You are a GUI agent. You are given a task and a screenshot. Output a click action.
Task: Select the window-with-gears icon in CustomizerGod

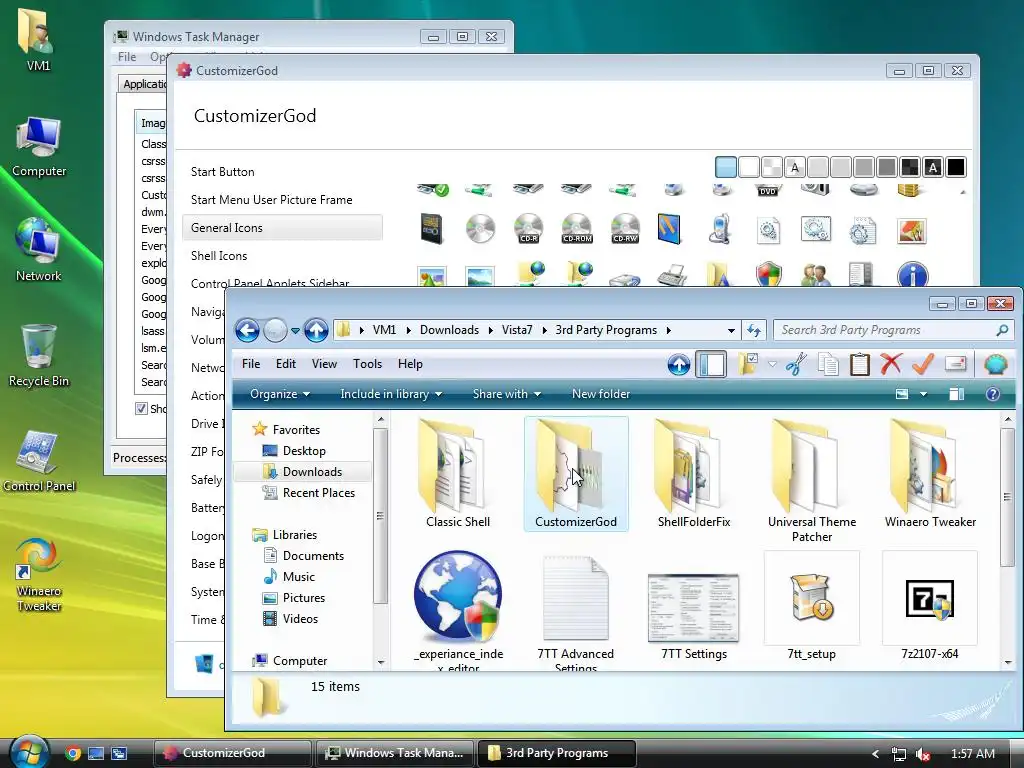816,229
